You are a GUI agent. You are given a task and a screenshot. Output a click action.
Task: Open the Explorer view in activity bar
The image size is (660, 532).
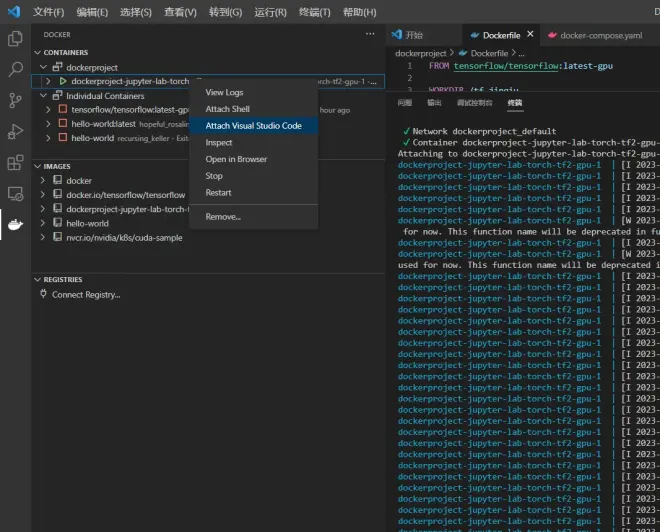[15, 39]
